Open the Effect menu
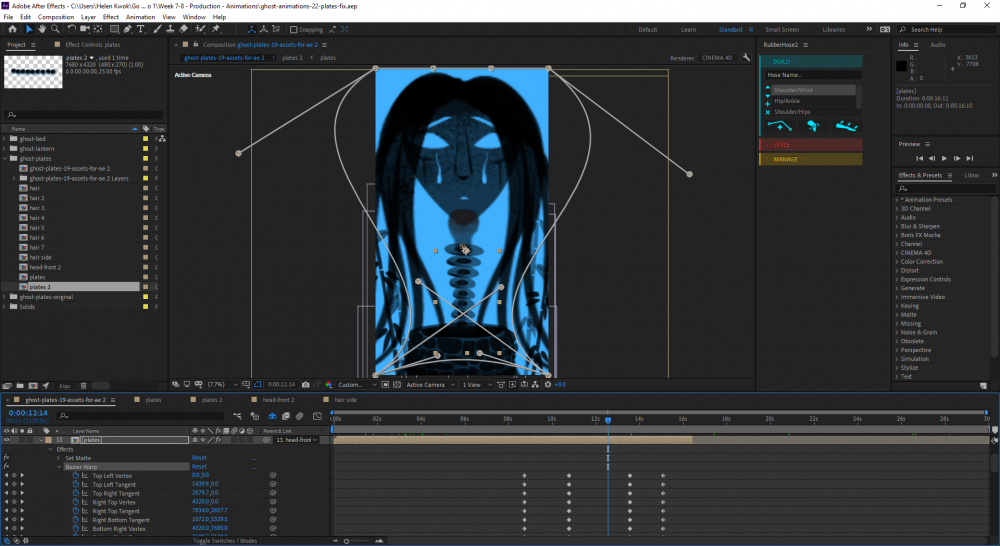The image size is (1000, 546). click(110, 17)
